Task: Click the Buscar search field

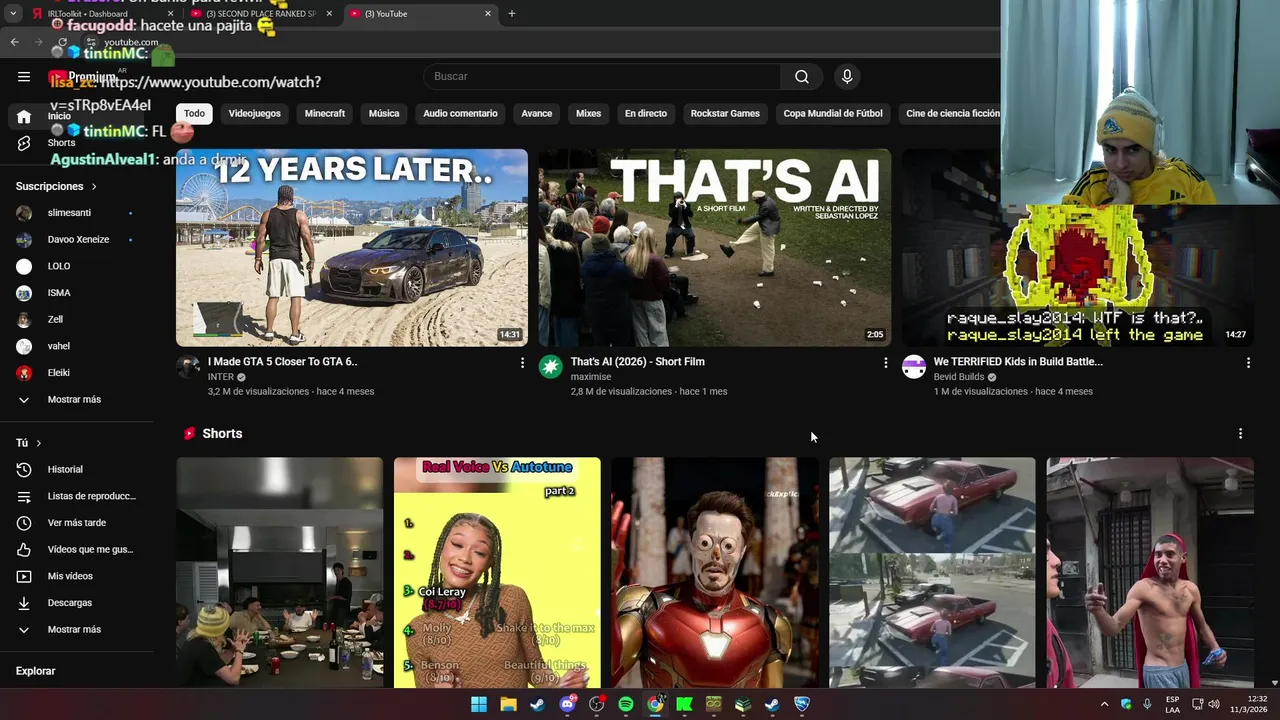Action: pos(602,76)
